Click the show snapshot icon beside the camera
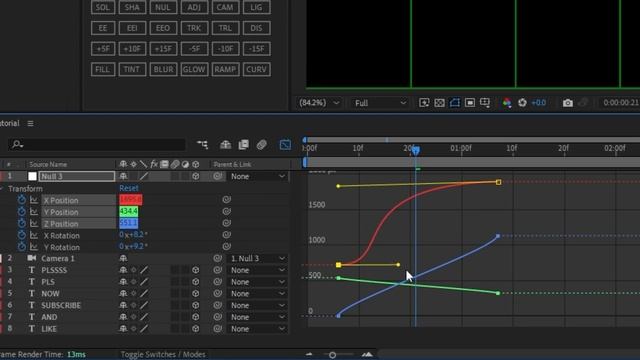640x360 pixels. pos(583,103)
